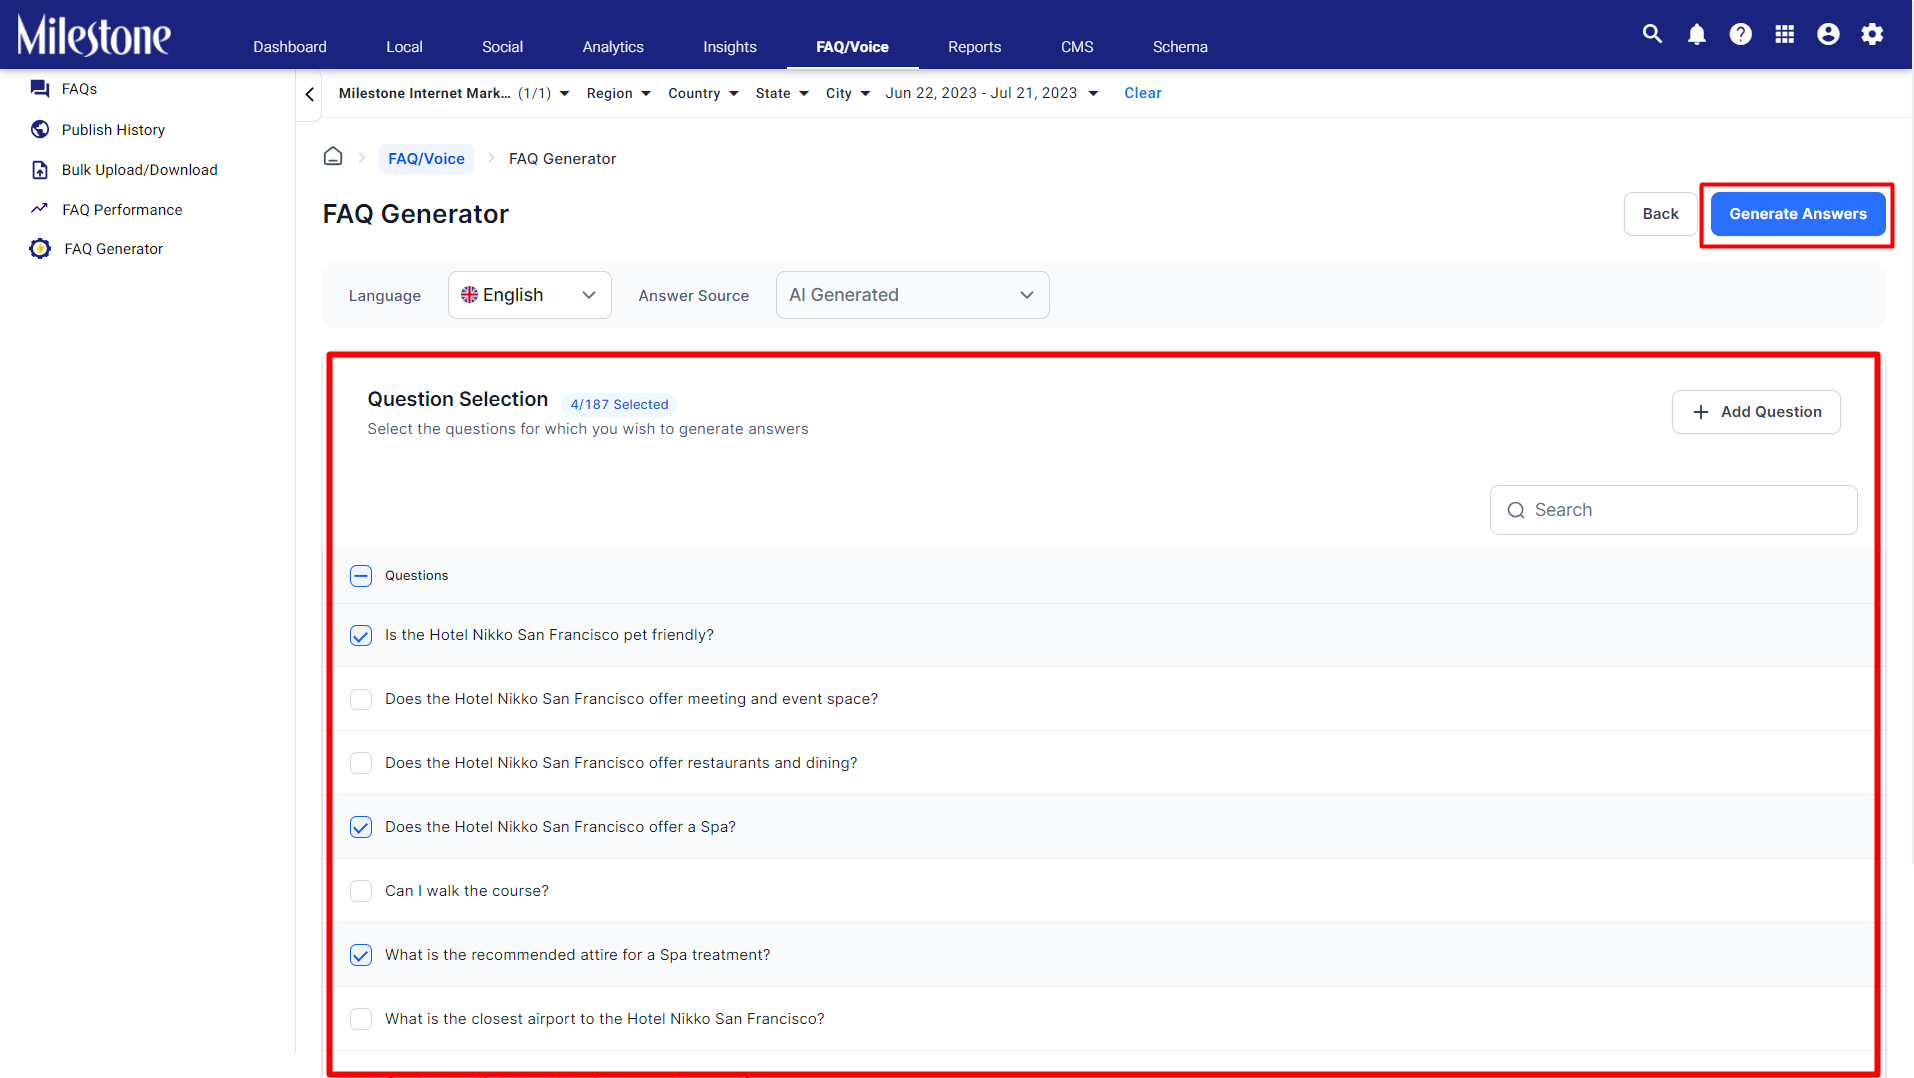This screenshot has width=1914, height=1078.
Task: Follow the FAQ/Voice breadcrumb link
Action: 426,158
